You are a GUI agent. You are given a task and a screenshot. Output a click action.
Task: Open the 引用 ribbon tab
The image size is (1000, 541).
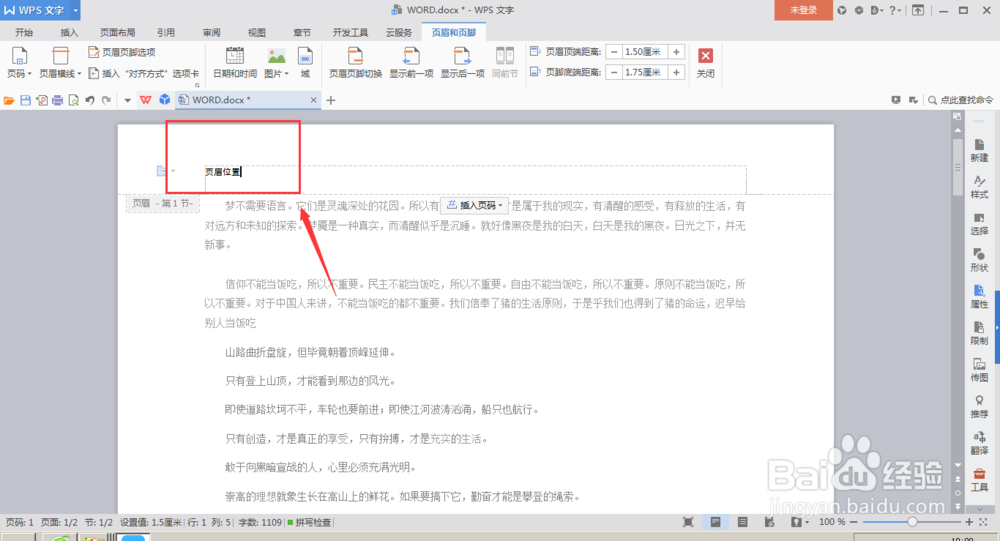pos(166,33)
